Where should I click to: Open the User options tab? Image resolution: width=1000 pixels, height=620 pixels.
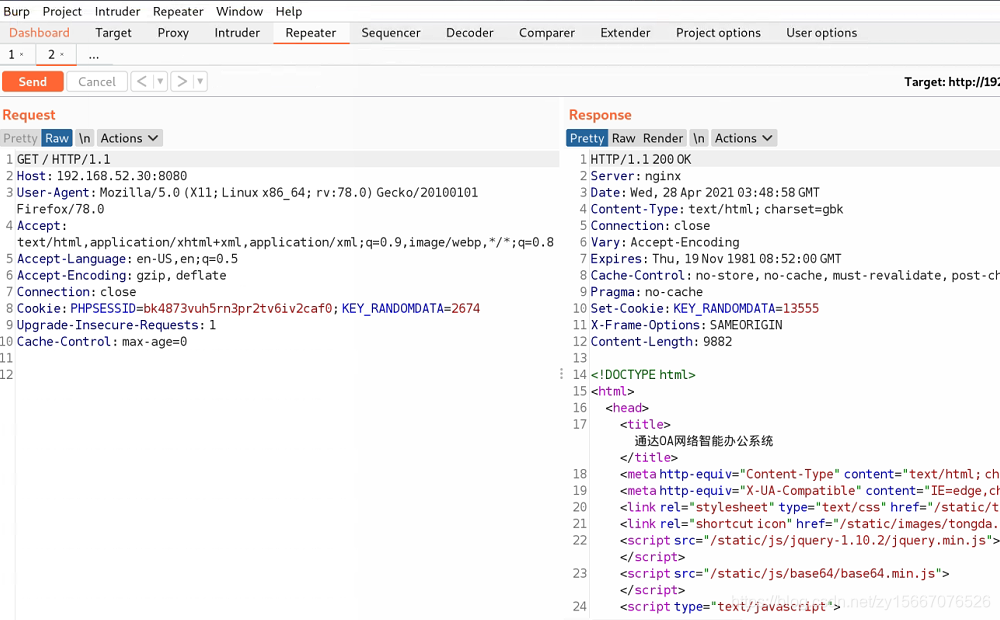click(821, 33)
